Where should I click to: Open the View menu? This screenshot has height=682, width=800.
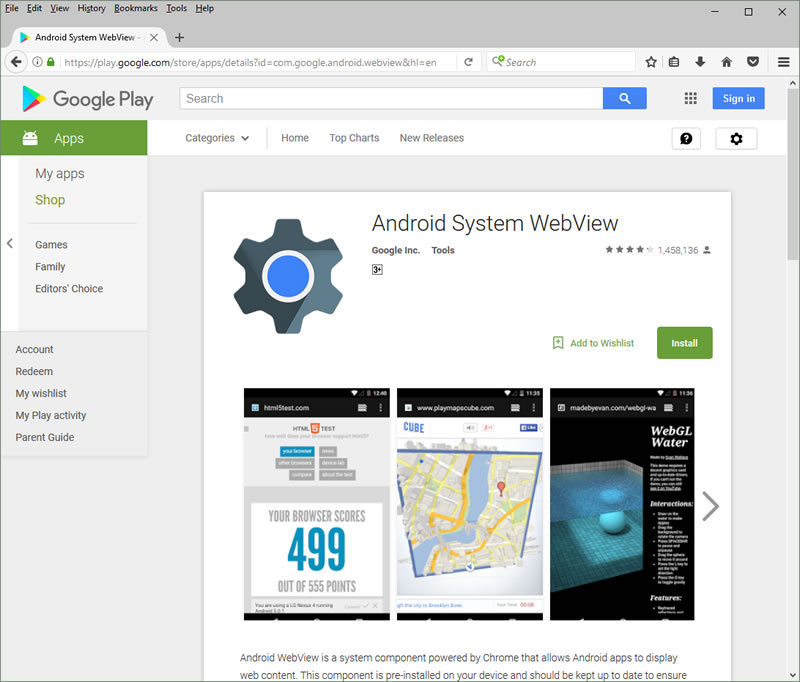[59, 8]
